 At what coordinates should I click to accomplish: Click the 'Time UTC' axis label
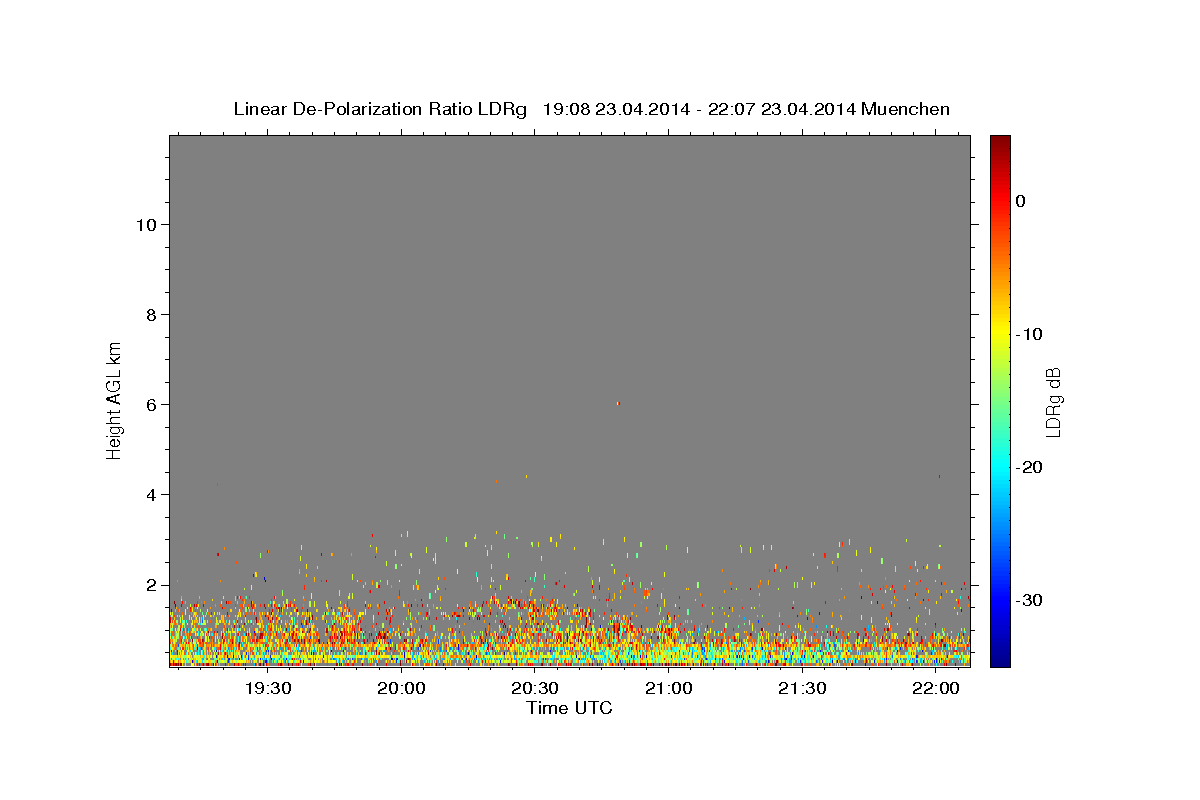point(569,708)
